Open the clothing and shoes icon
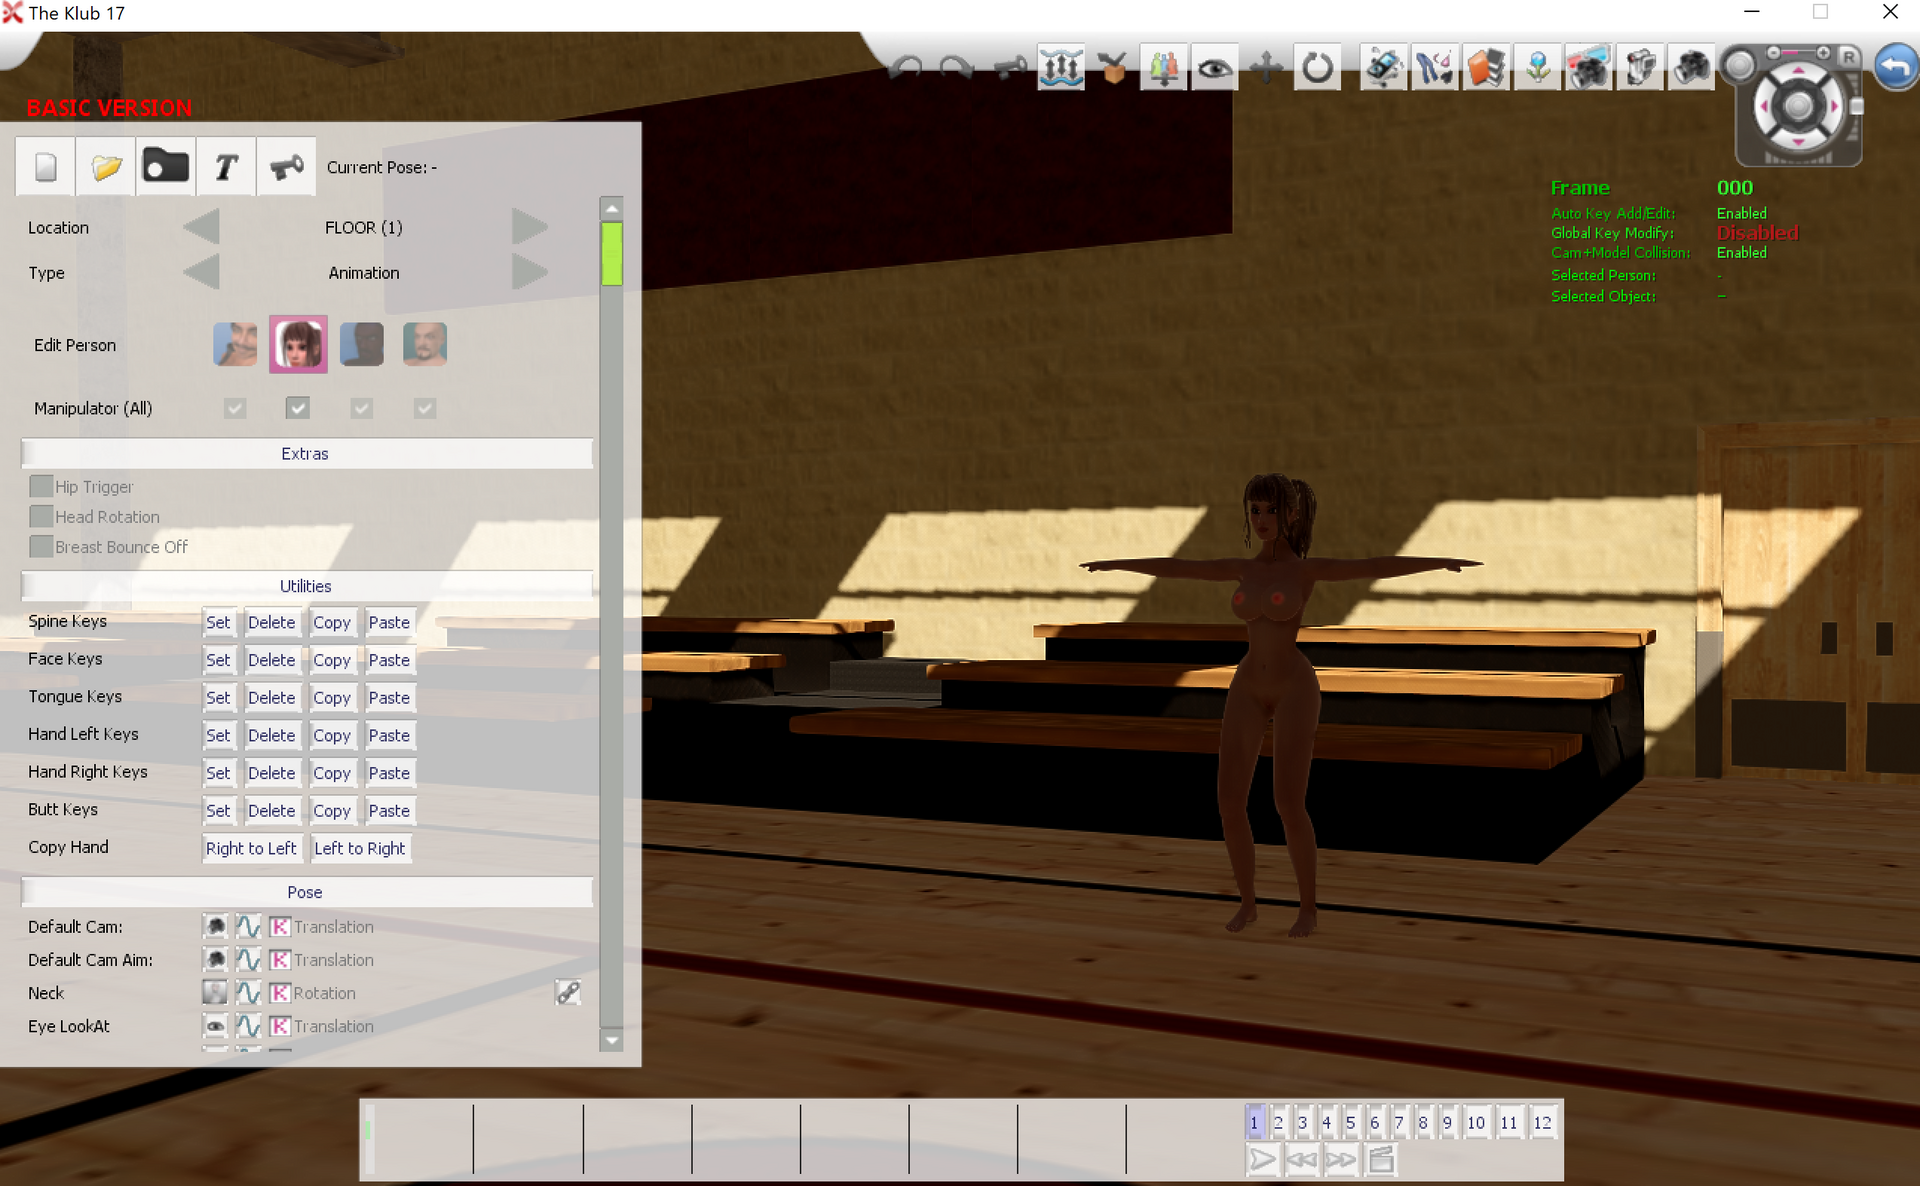Viewport: 1920px width, 1186px height. [1435, 68]
